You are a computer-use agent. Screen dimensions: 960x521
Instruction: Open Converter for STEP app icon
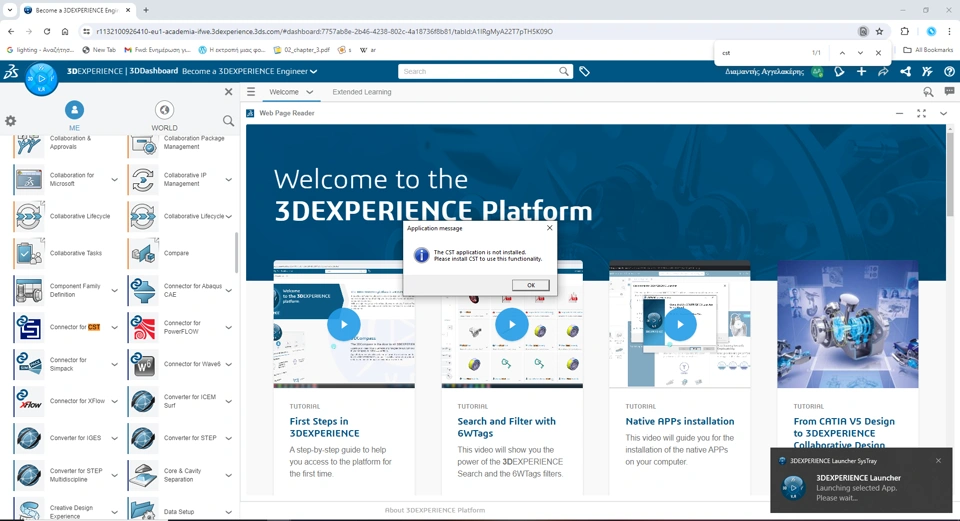[x=143, y=438]
